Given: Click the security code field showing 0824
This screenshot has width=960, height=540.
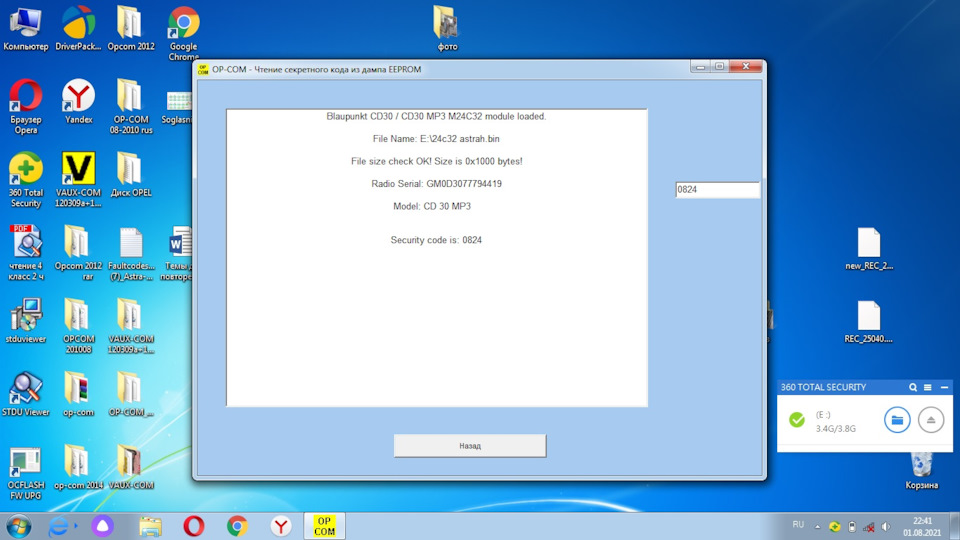Looking at the screenshot, I should (x=717, y=190).
